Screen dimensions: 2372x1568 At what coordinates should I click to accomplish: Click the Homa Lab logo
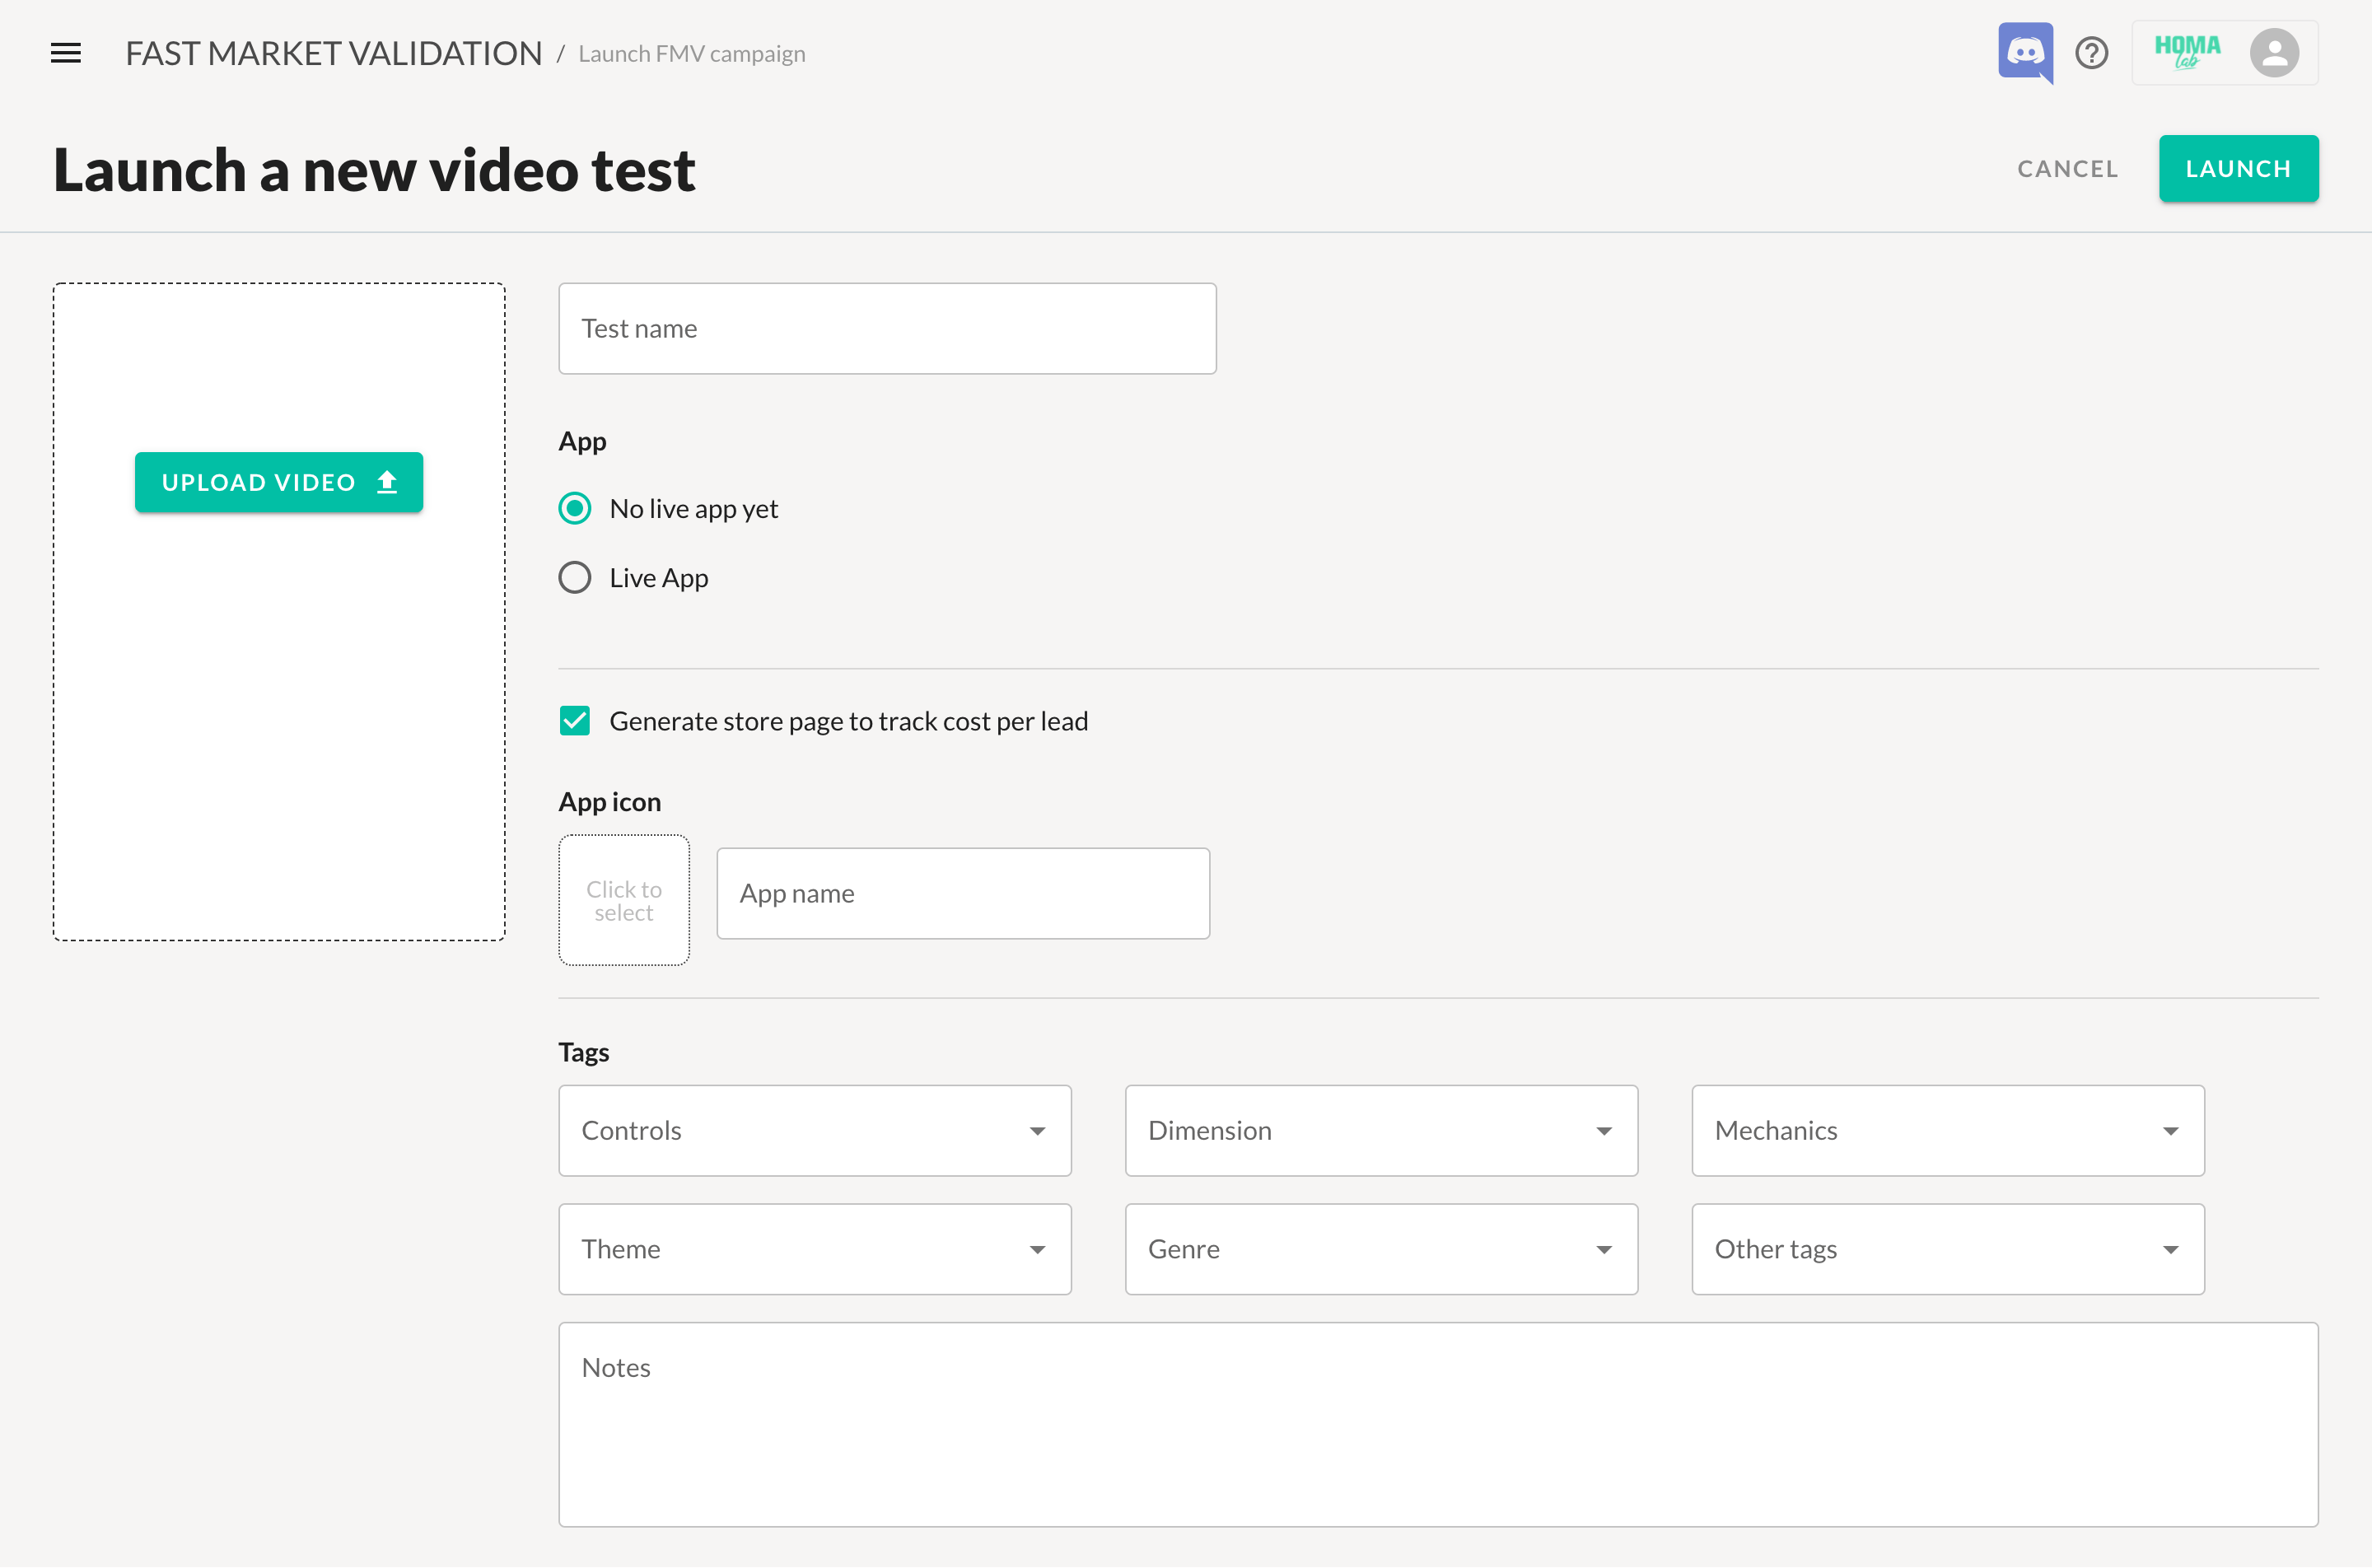(x=2187, y=51)
